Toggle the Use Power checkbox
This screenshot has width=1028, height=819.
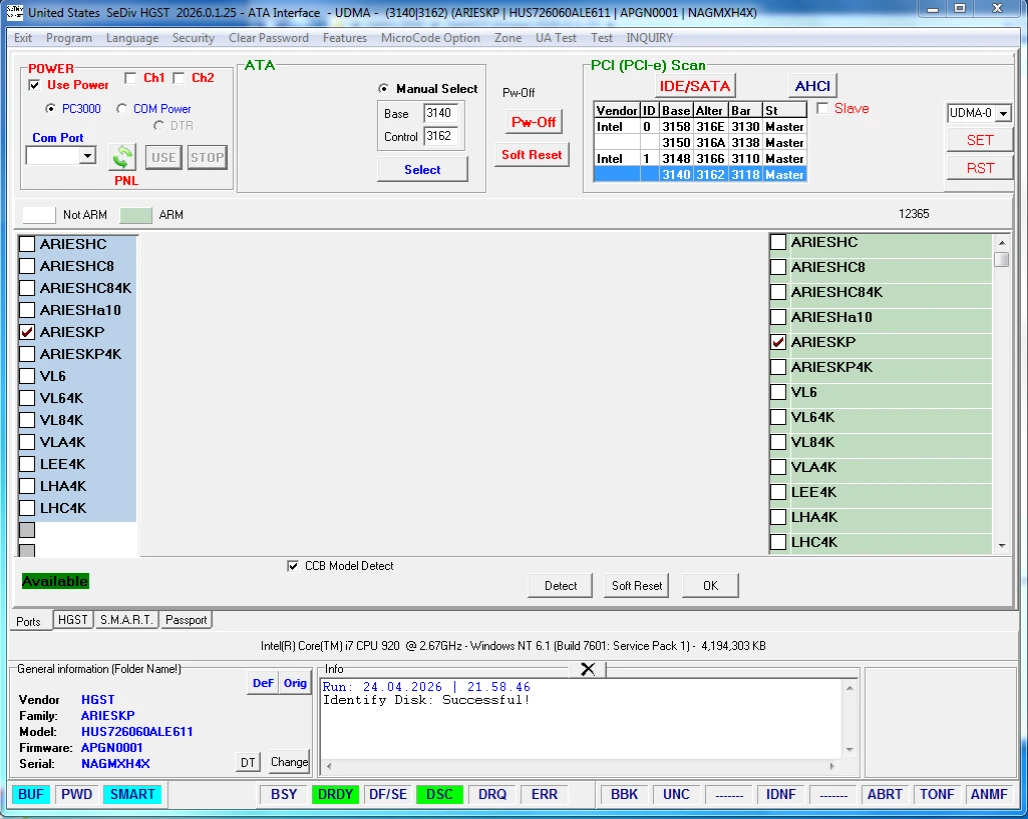pos(35,86)
